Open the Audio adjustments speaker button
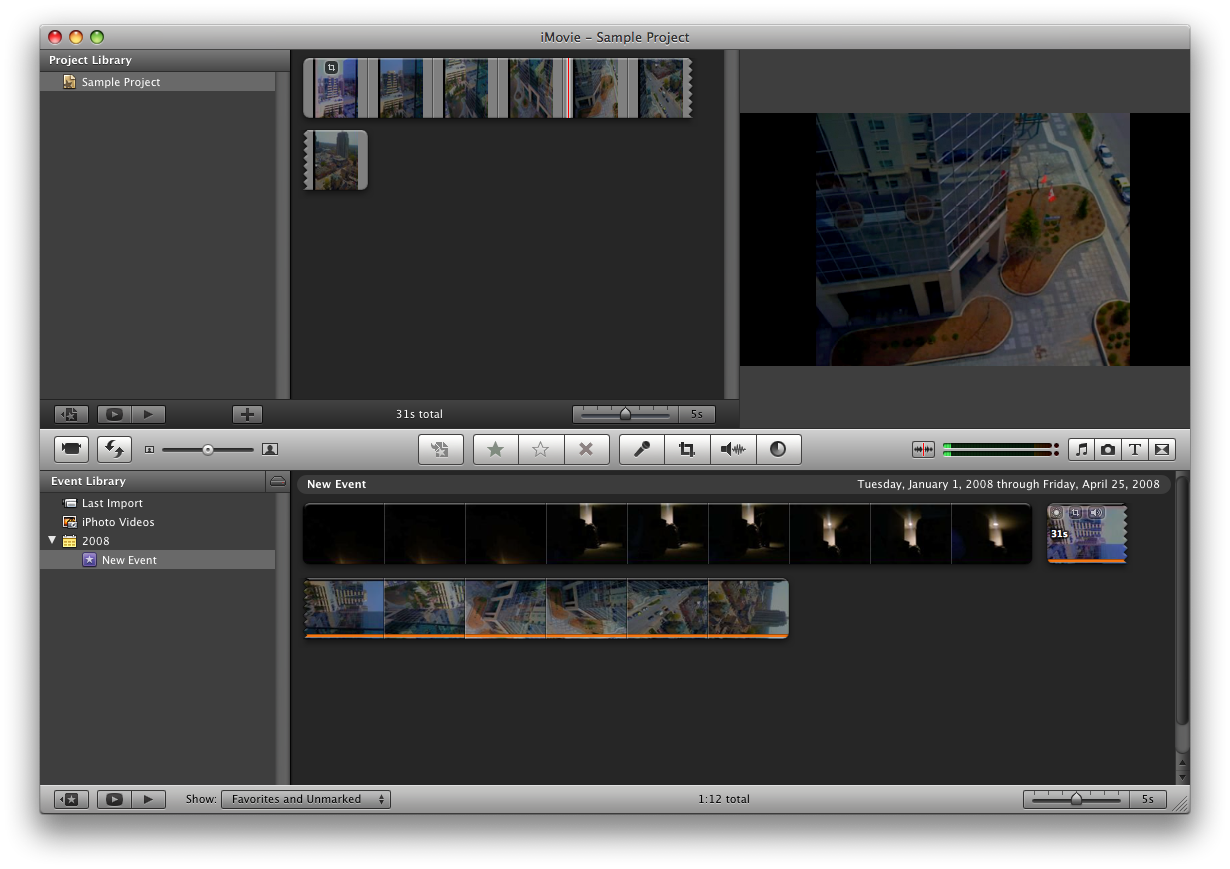 point(733,449)
